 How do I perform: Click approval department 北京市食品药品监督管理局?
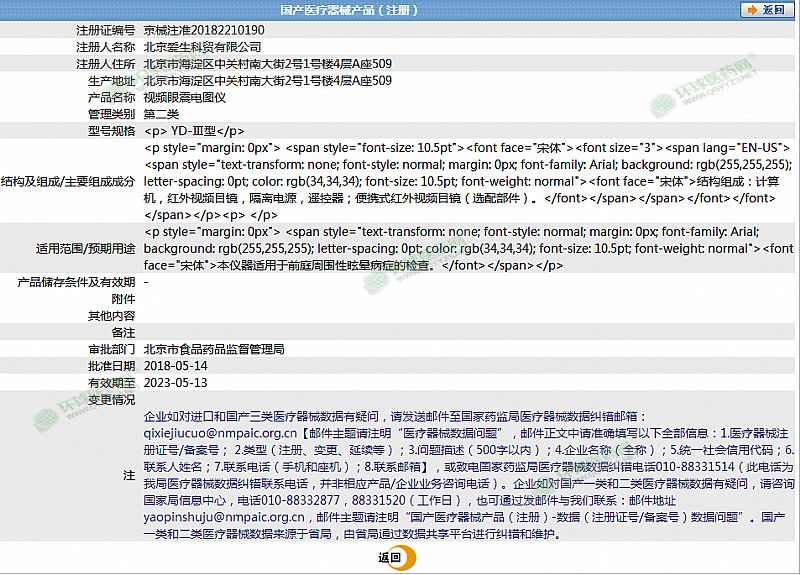pyautogui.click(x=214, y=349)
